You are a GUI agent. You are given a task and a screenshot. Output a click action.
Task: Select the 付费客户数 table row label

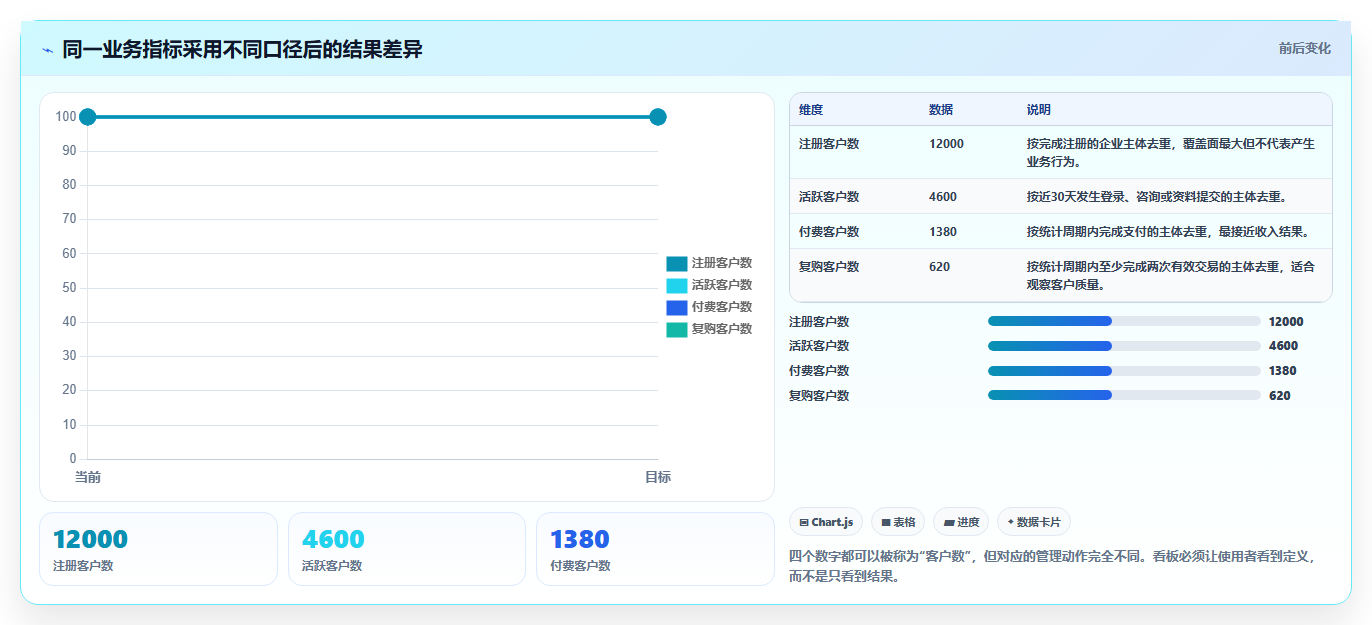coord(829,232)
